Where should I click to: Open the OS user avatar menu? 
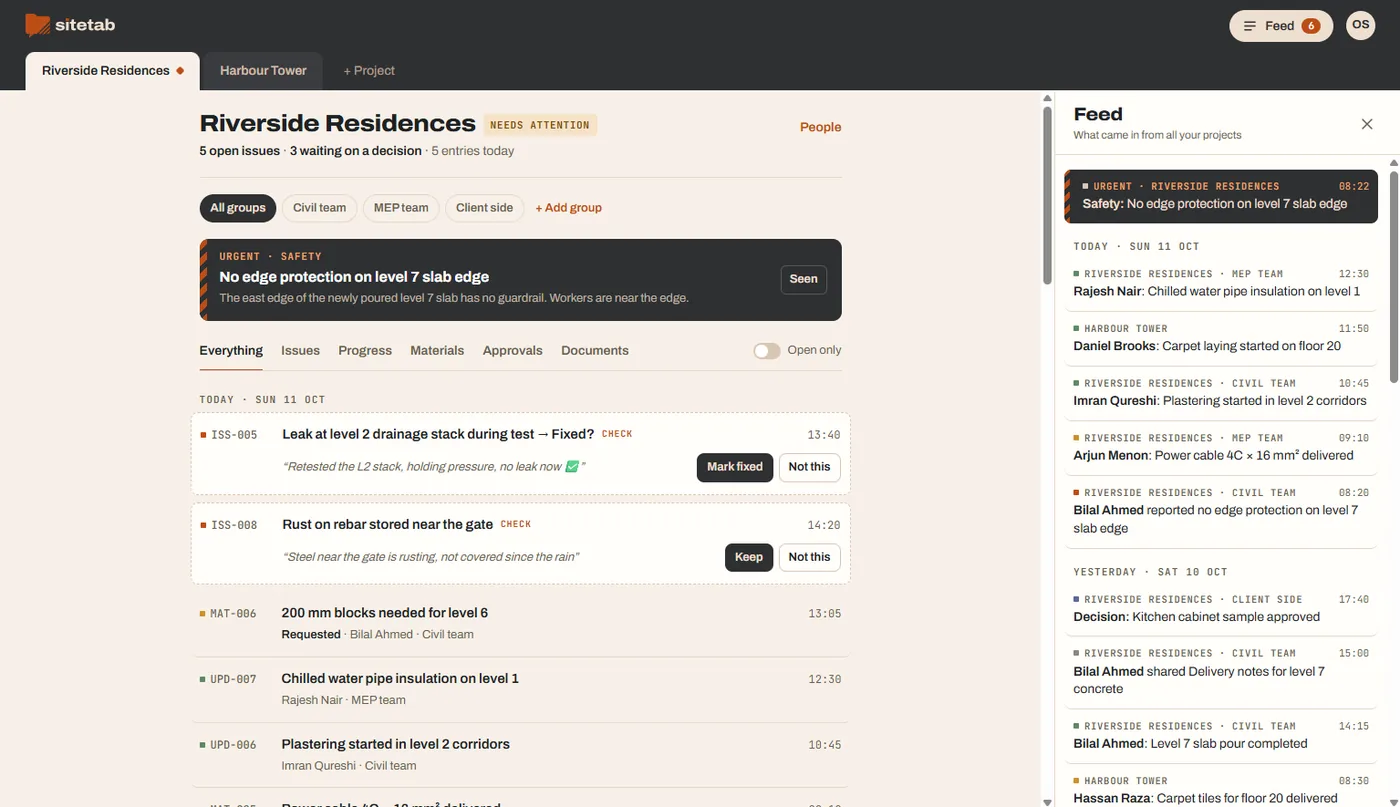(x=1360, y=25)
